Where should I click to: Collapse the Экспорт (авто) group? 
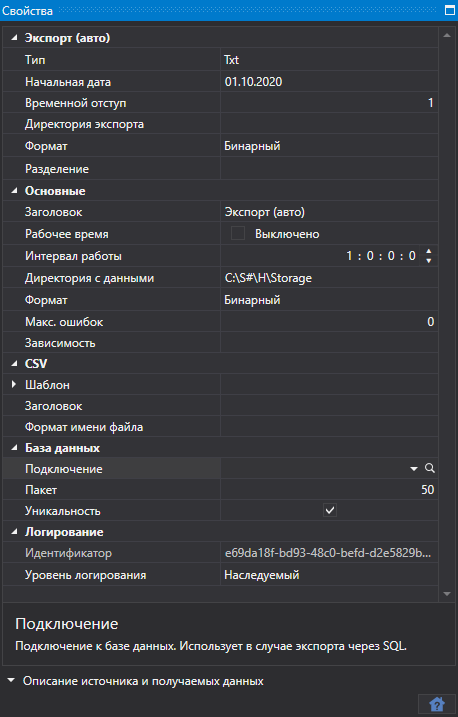[x=14, y=38]
